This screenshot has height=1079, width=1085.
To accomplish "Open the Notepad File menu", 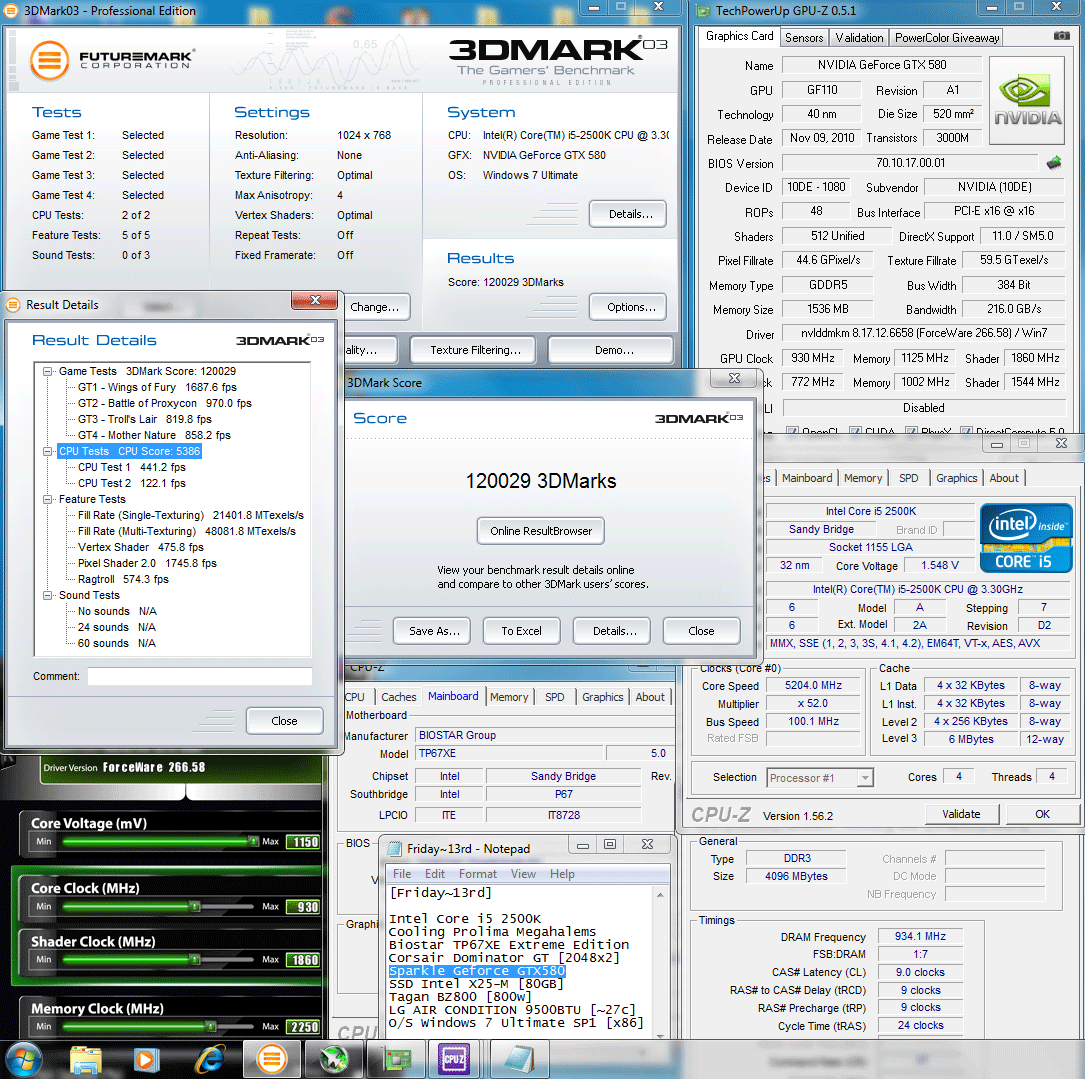I will [x=401, y=874].
